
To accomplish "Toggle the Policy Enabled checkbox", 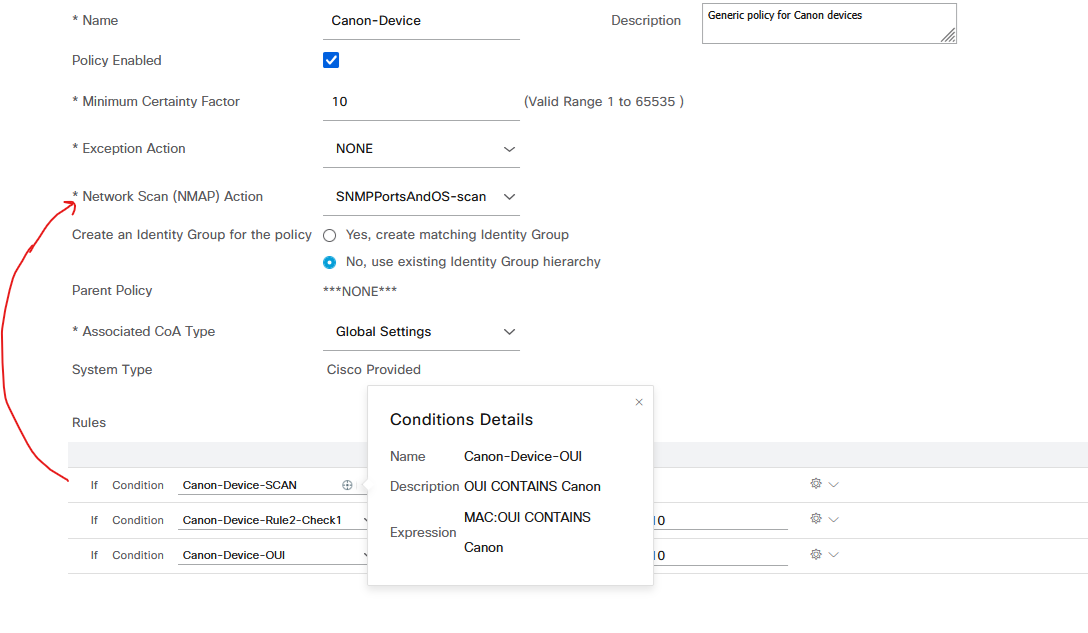I will (x=330, y=60).
